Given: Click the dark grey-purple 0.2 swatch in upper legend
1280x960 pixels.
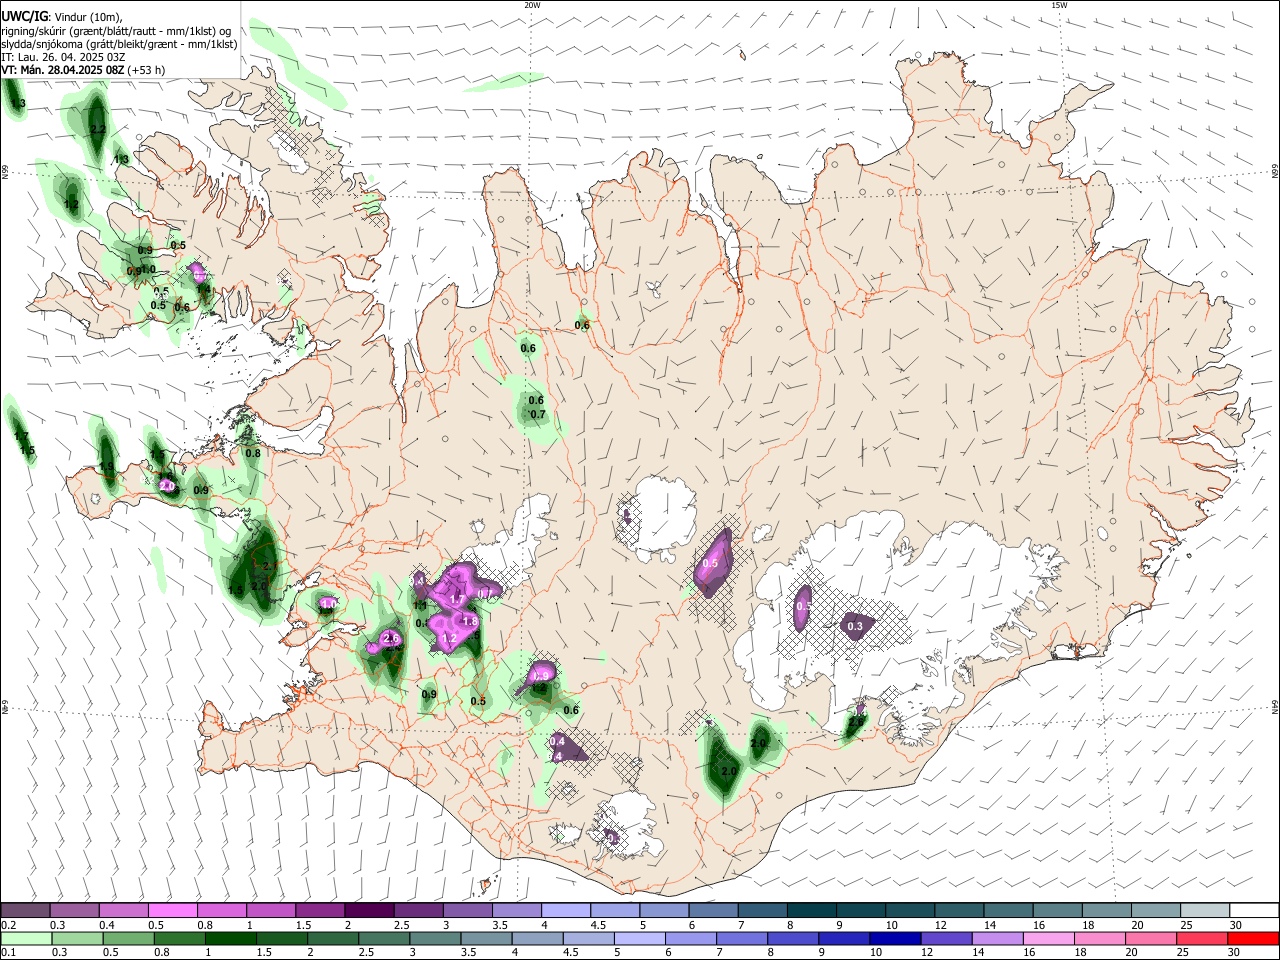Looking at the screenshot, I should tap(25, 911).
